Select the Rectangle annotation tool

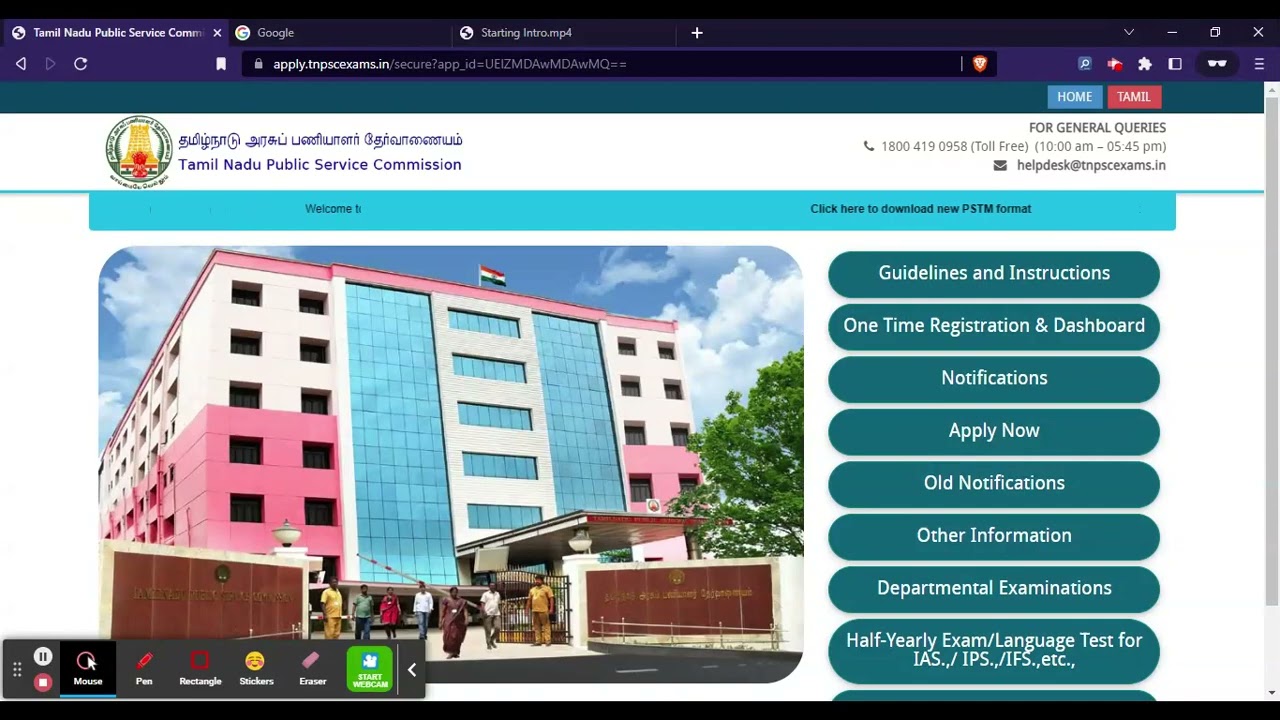(200, 668)
